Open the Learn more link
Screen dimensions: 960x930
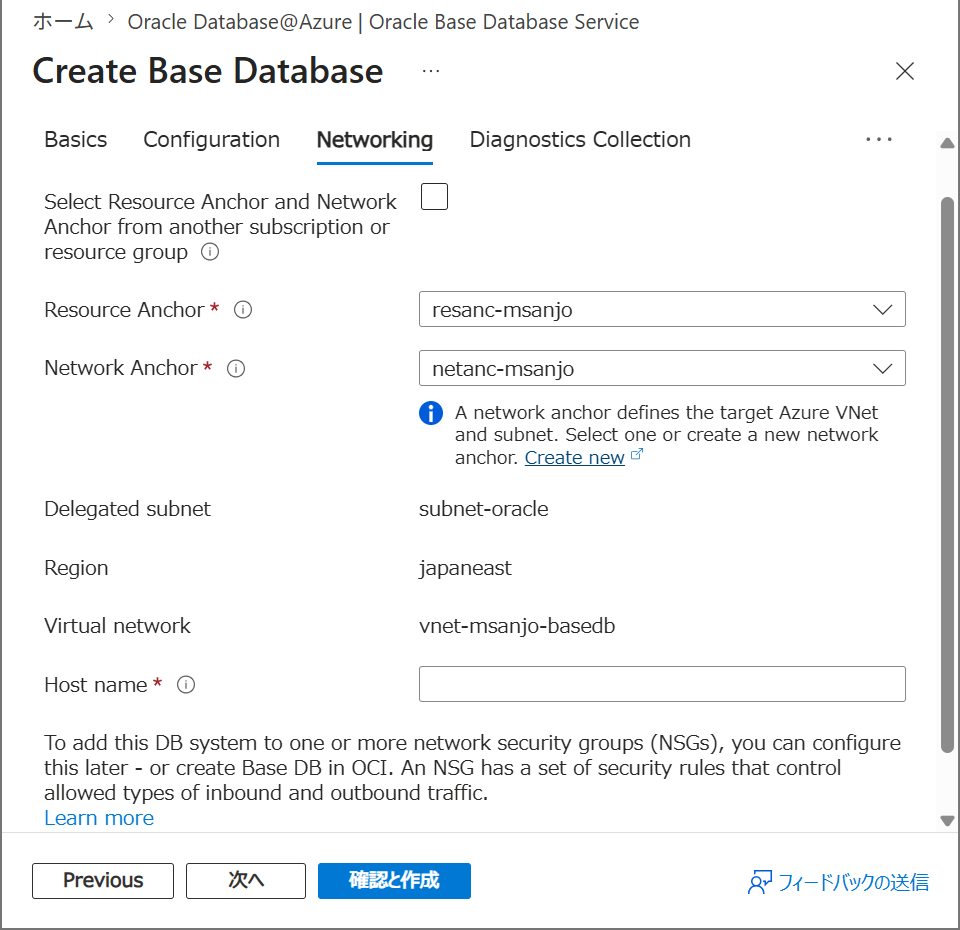tap(99, 818)
